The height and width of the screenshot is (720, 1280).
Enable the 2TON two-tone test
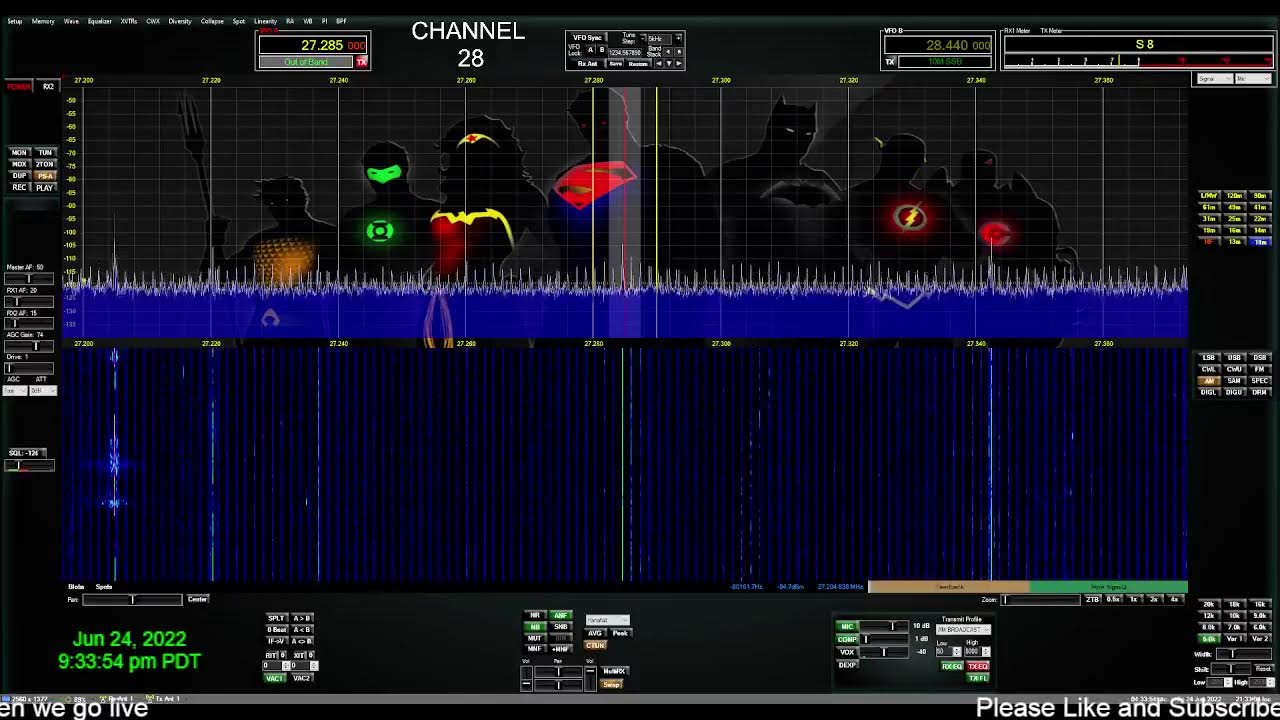click(x=45, y=164)
